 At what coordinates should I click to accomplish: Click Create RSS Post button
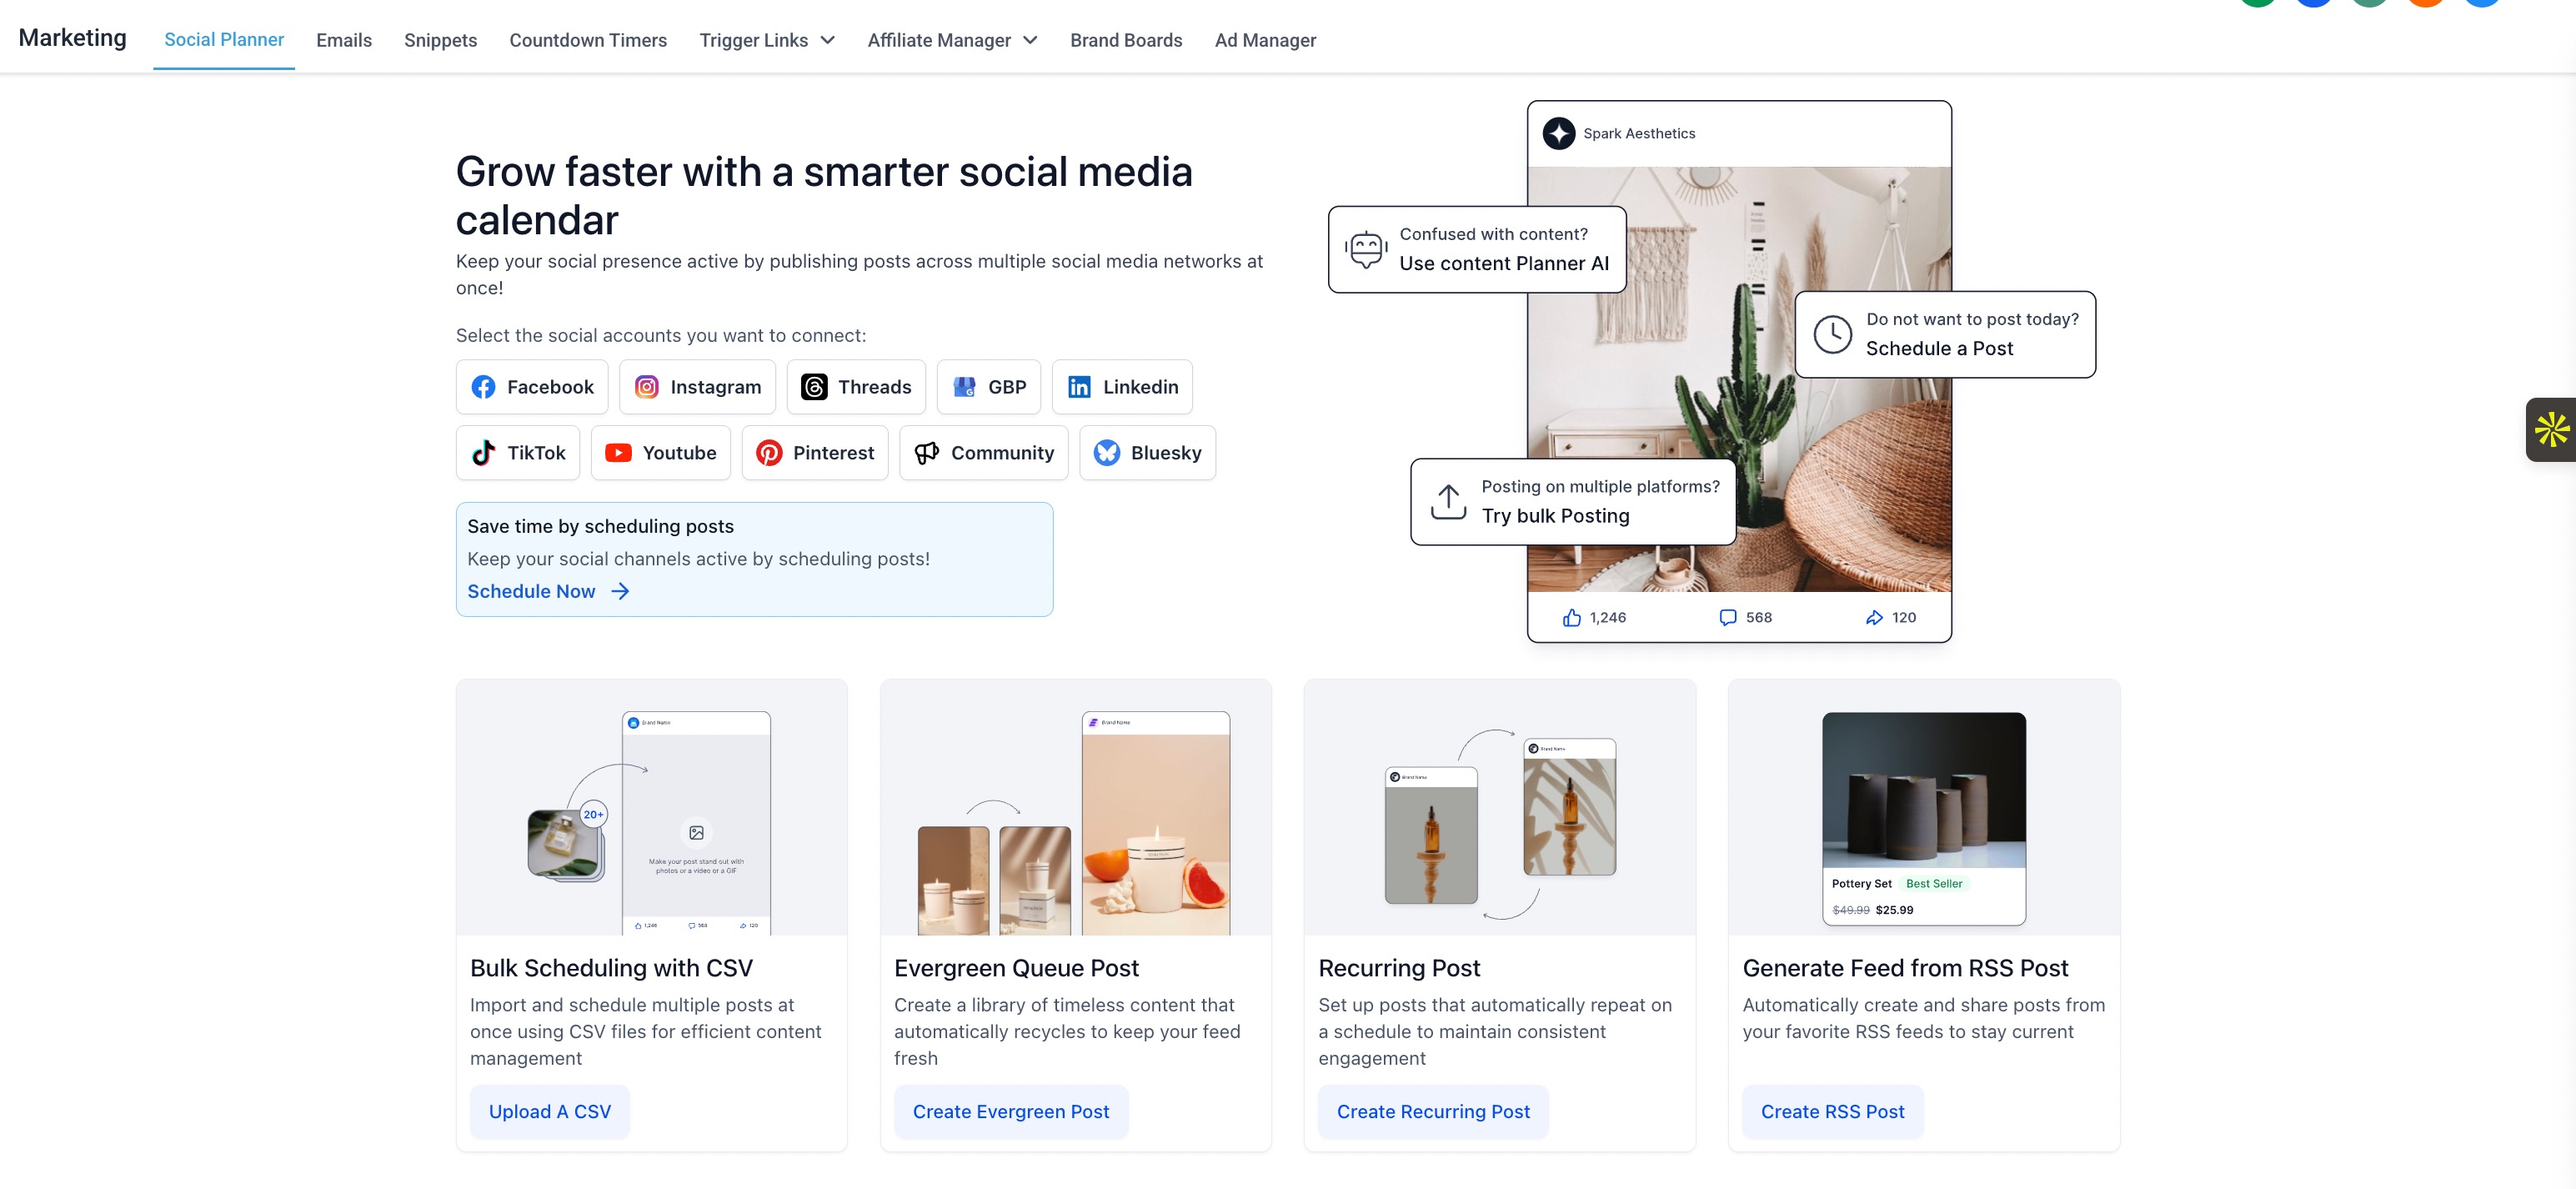(1832, 1111)
